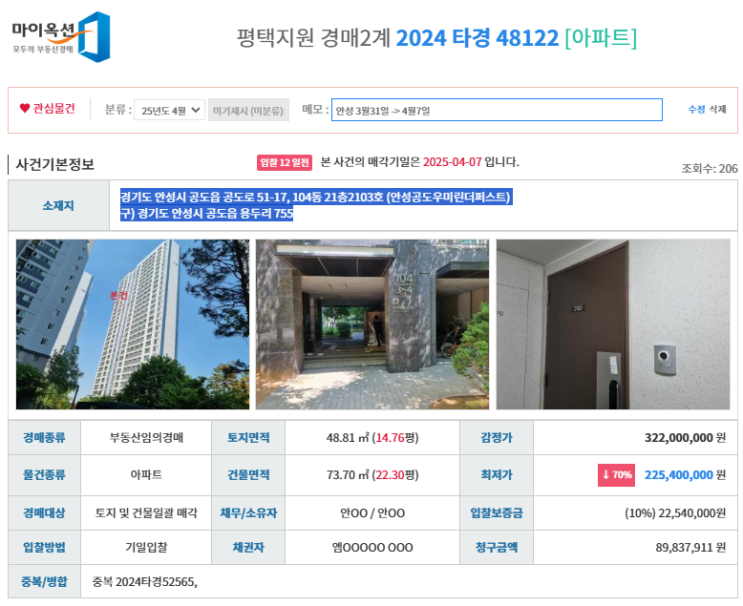Image resolution: width=743 pixels, height=606 pixels.
Task: Click the red heart 관심물건 icon
Action: [25, 108]
